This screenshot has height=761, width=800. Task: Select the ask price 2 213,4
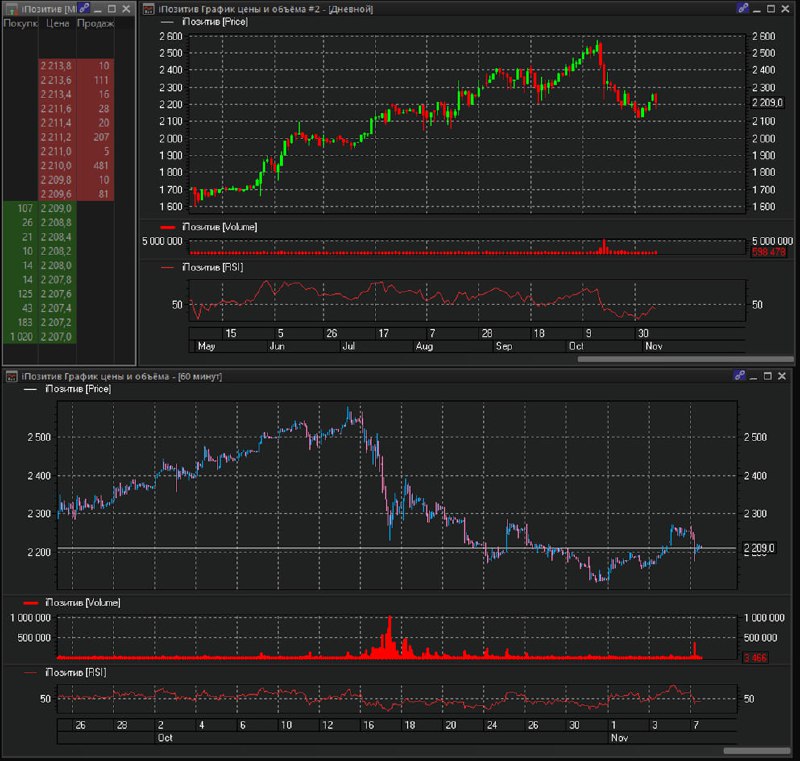[57, 94]
